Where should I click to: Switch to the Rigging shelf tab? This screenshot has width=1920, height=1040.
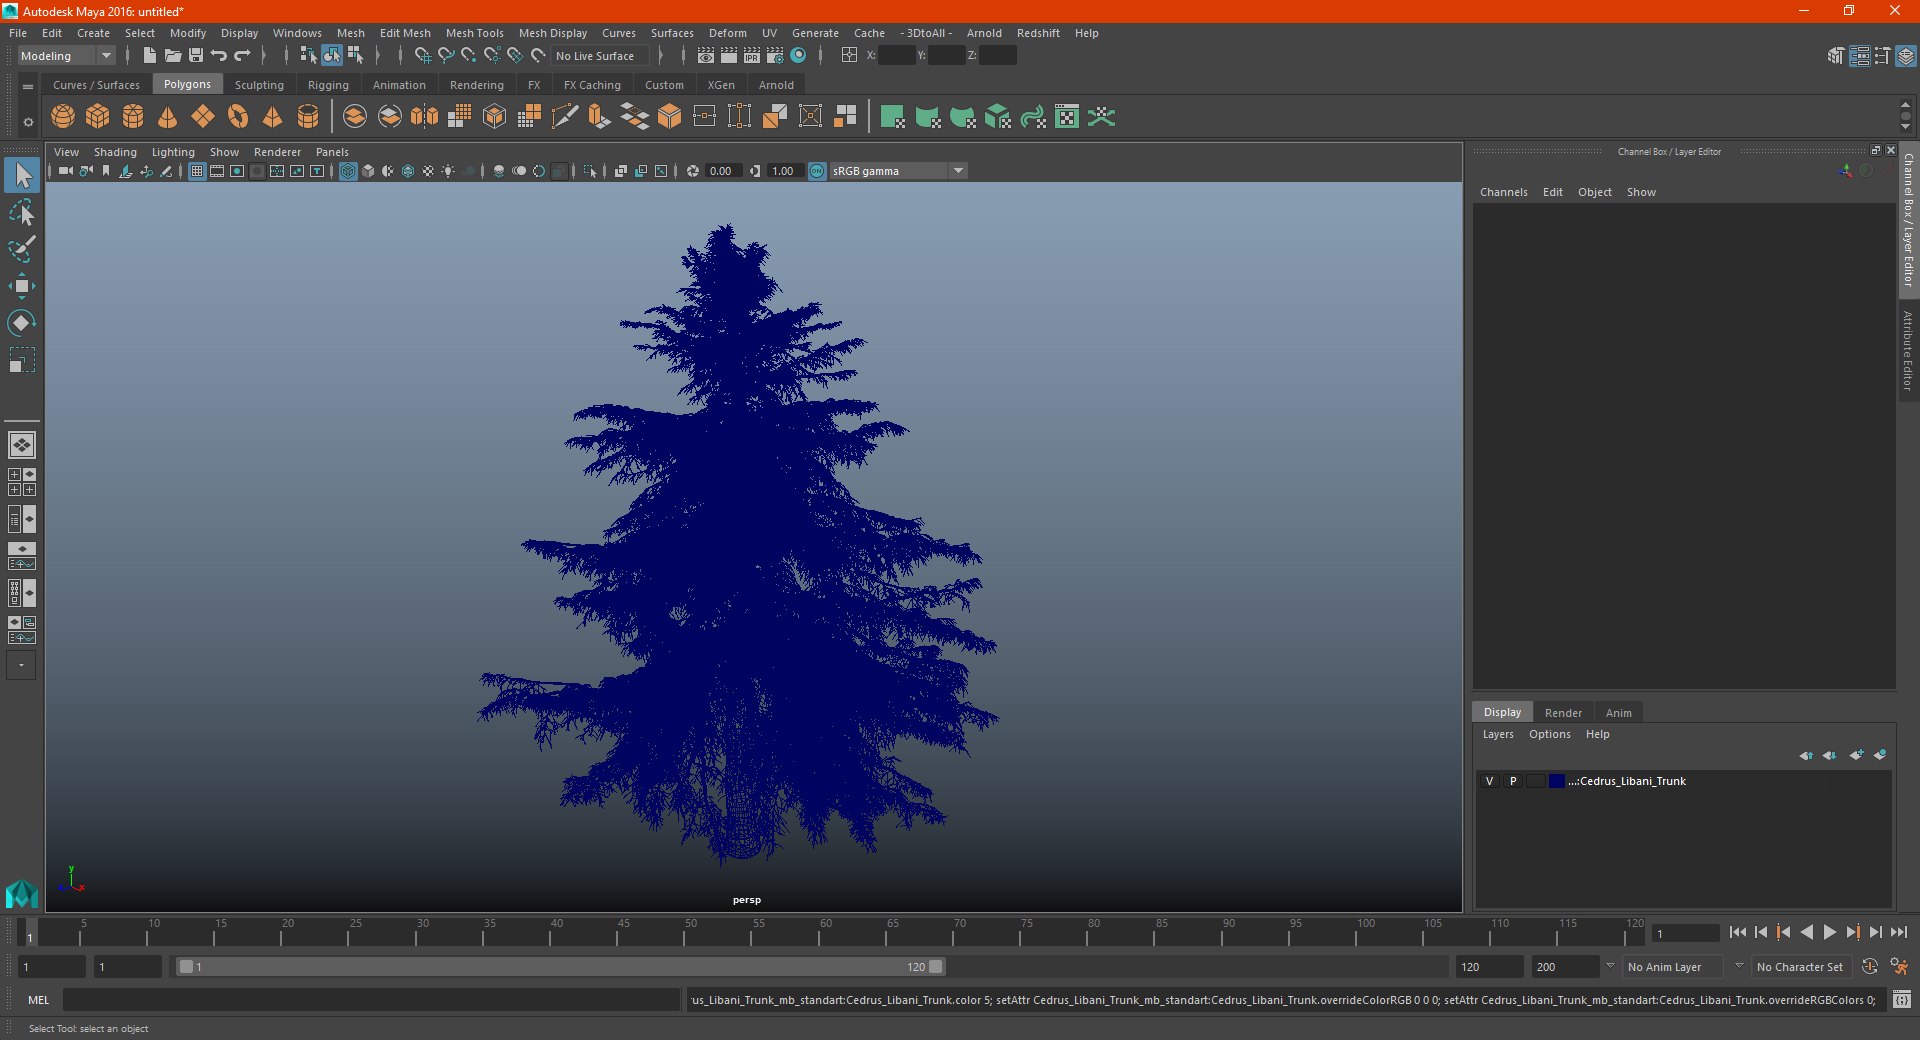[x=328, y=85]
